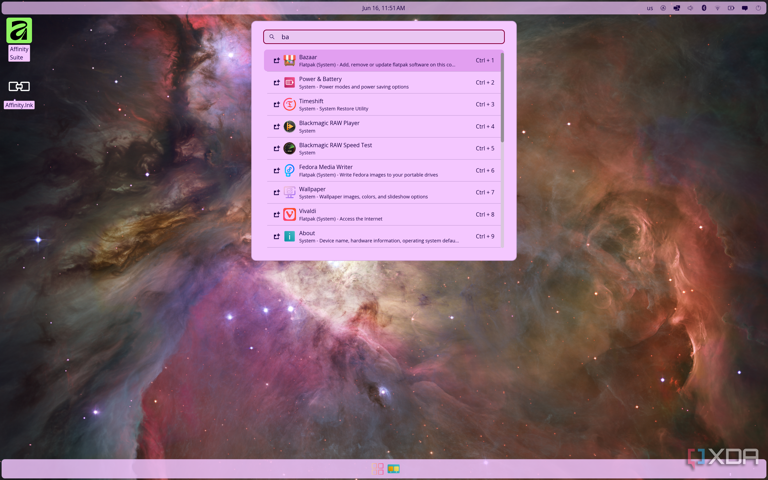This screenshot has width=768, height=480.
Task: Open the 'us' keyboard layout indicator
Action: (x=649, y=8)
